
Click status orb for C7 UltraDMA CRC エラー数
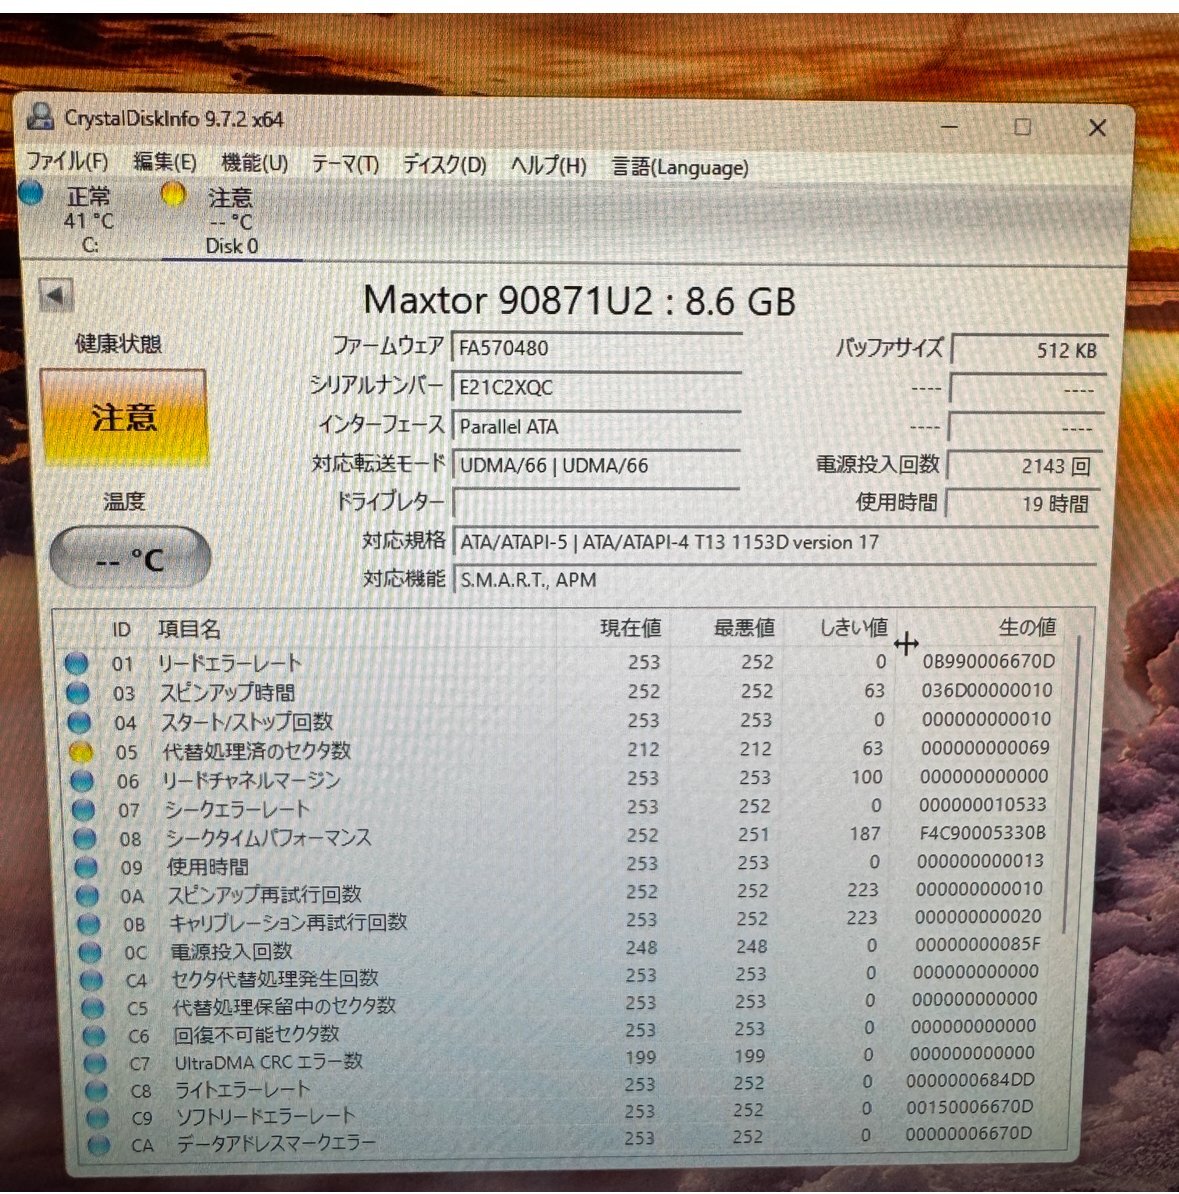(x=95, y=1063)
